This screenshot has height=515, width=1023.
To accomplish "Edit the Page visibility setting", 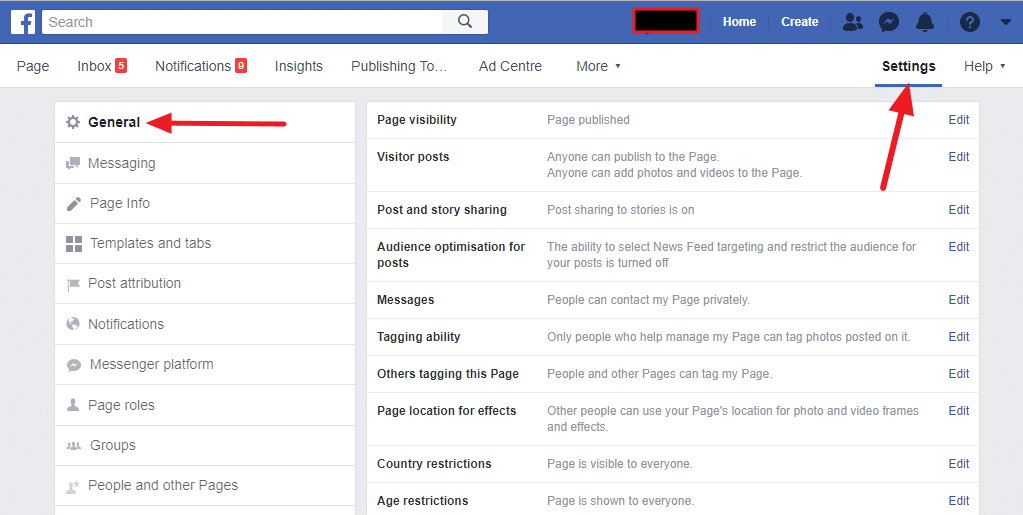I will [x=958, y=119].
